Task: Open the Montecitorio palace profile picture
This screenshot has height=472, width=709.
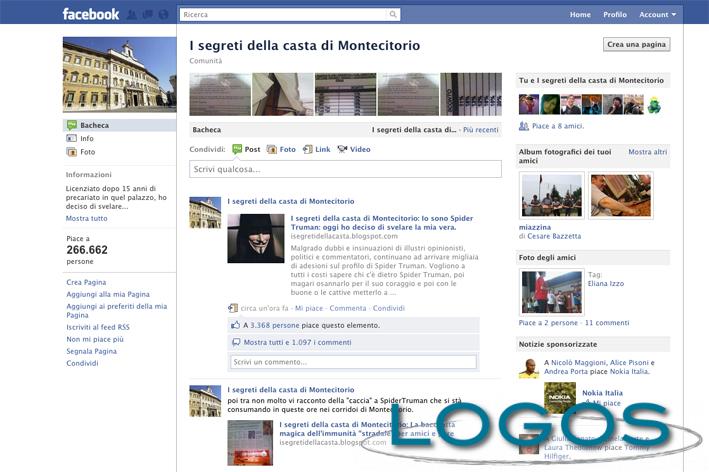Action: coord(119,75)
